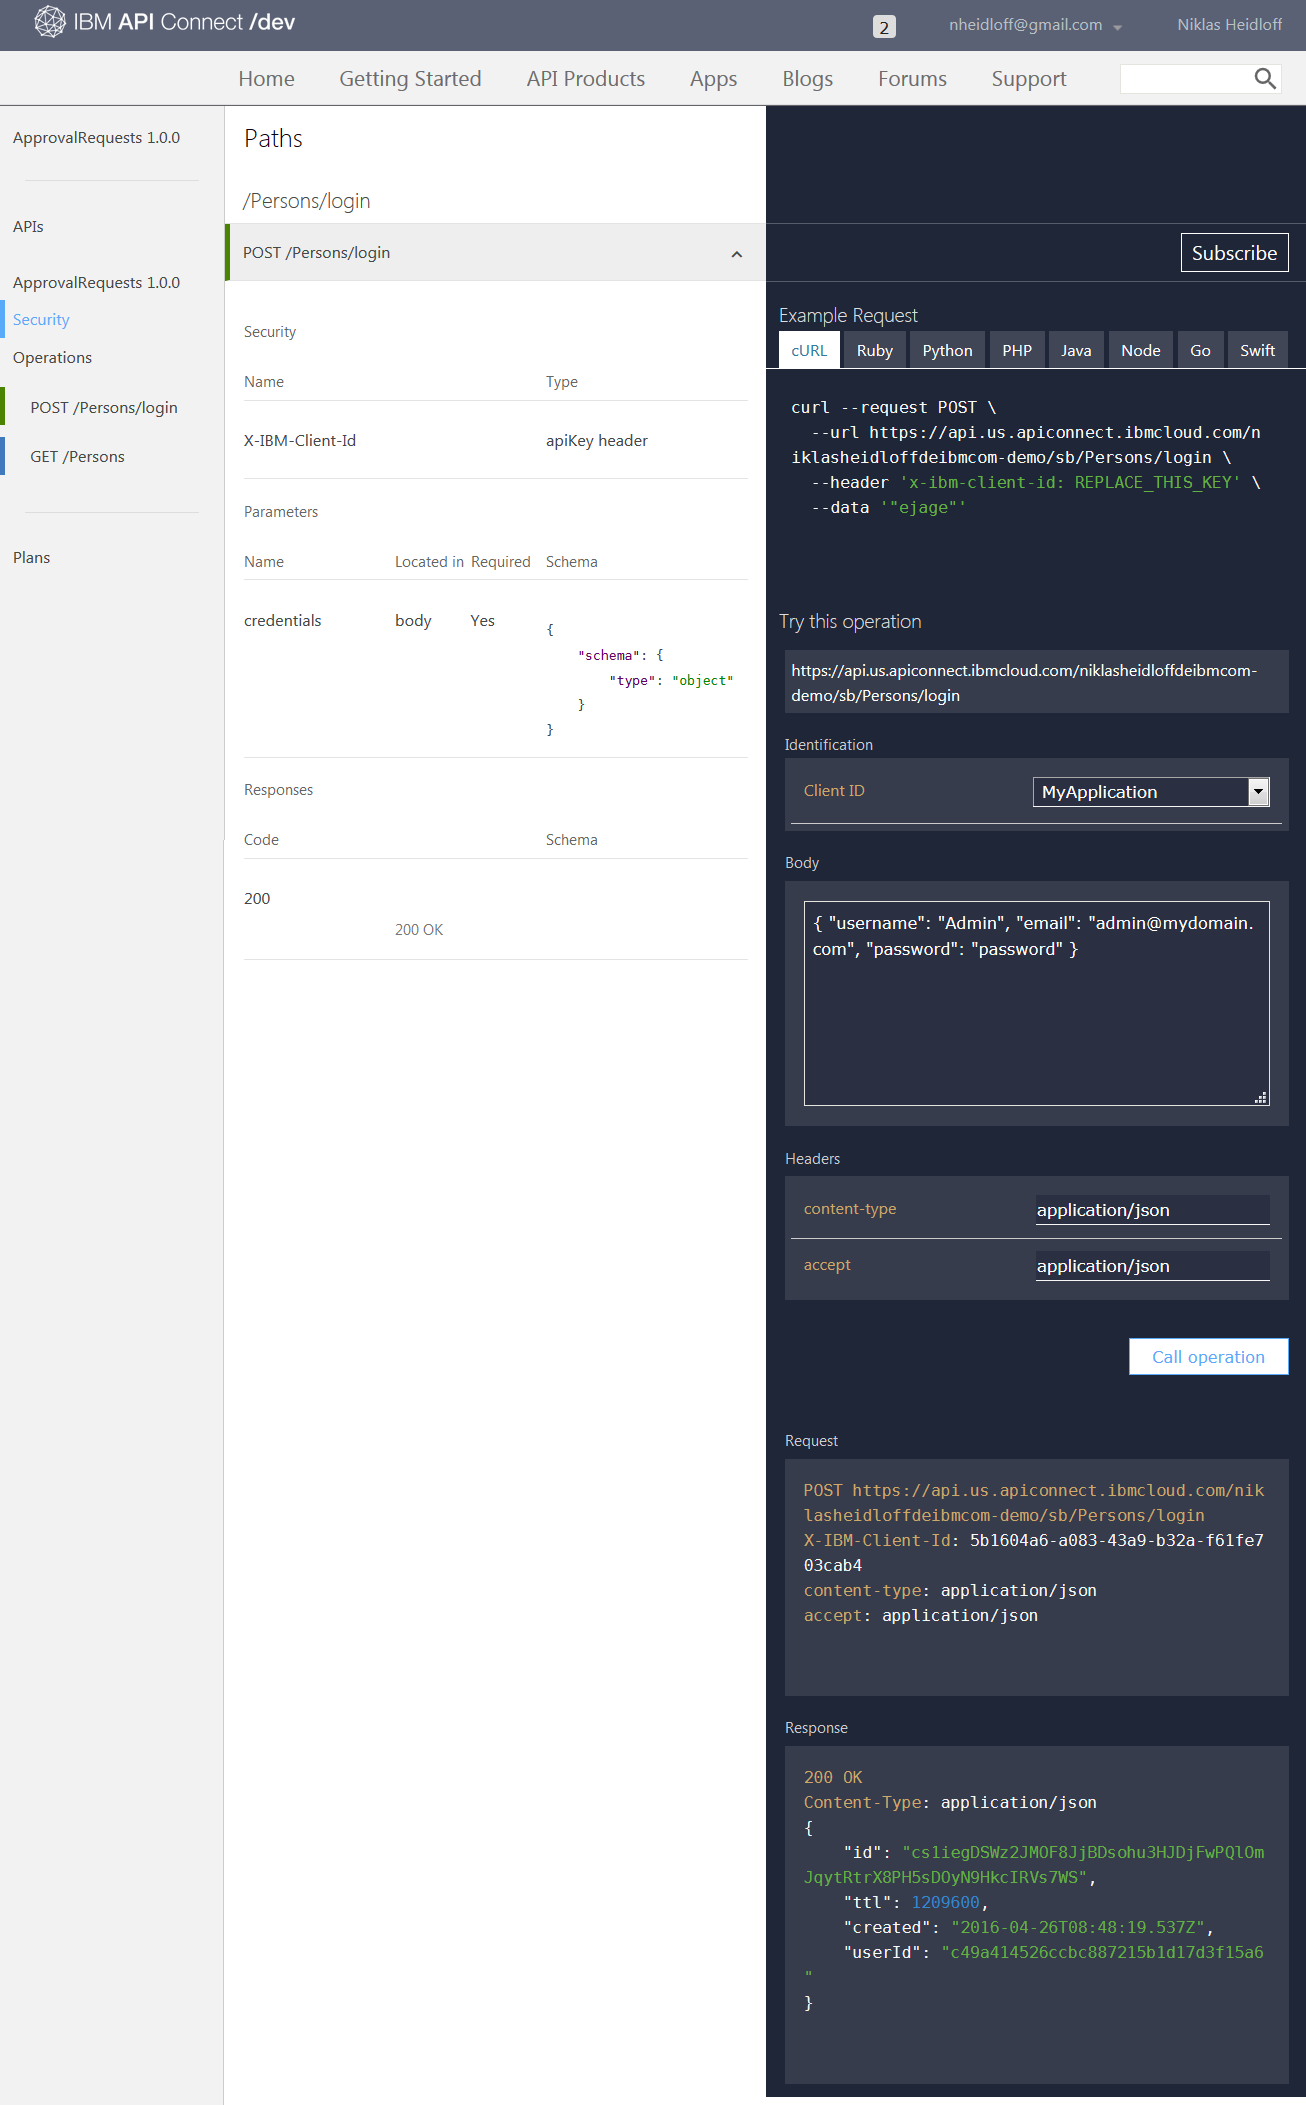The width and height of the screenshot is (1306, 2105).
Task: Open the Apps navigation item
Action: point(713,79)
